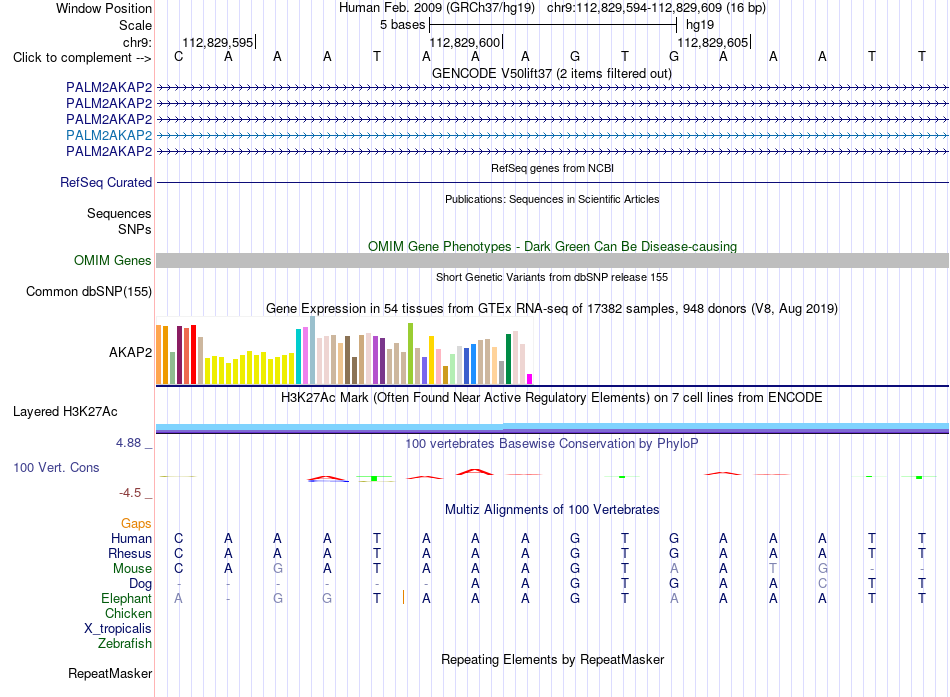Select the Dog species row label
This screenshot has height=697, width=950.
[x=140, y=584]
